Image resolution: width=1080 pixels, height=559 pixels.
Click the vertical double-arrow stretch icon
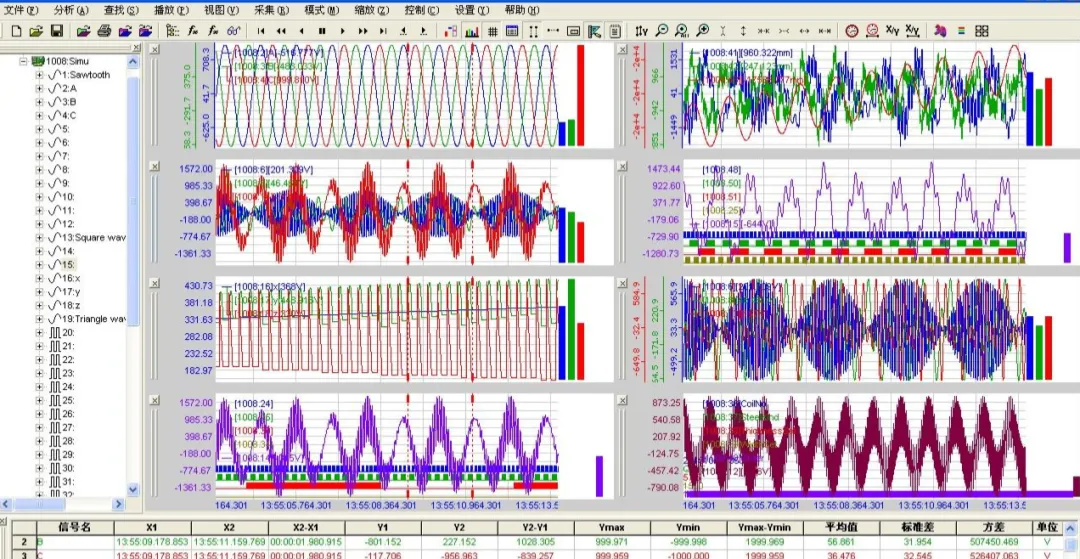743,31
